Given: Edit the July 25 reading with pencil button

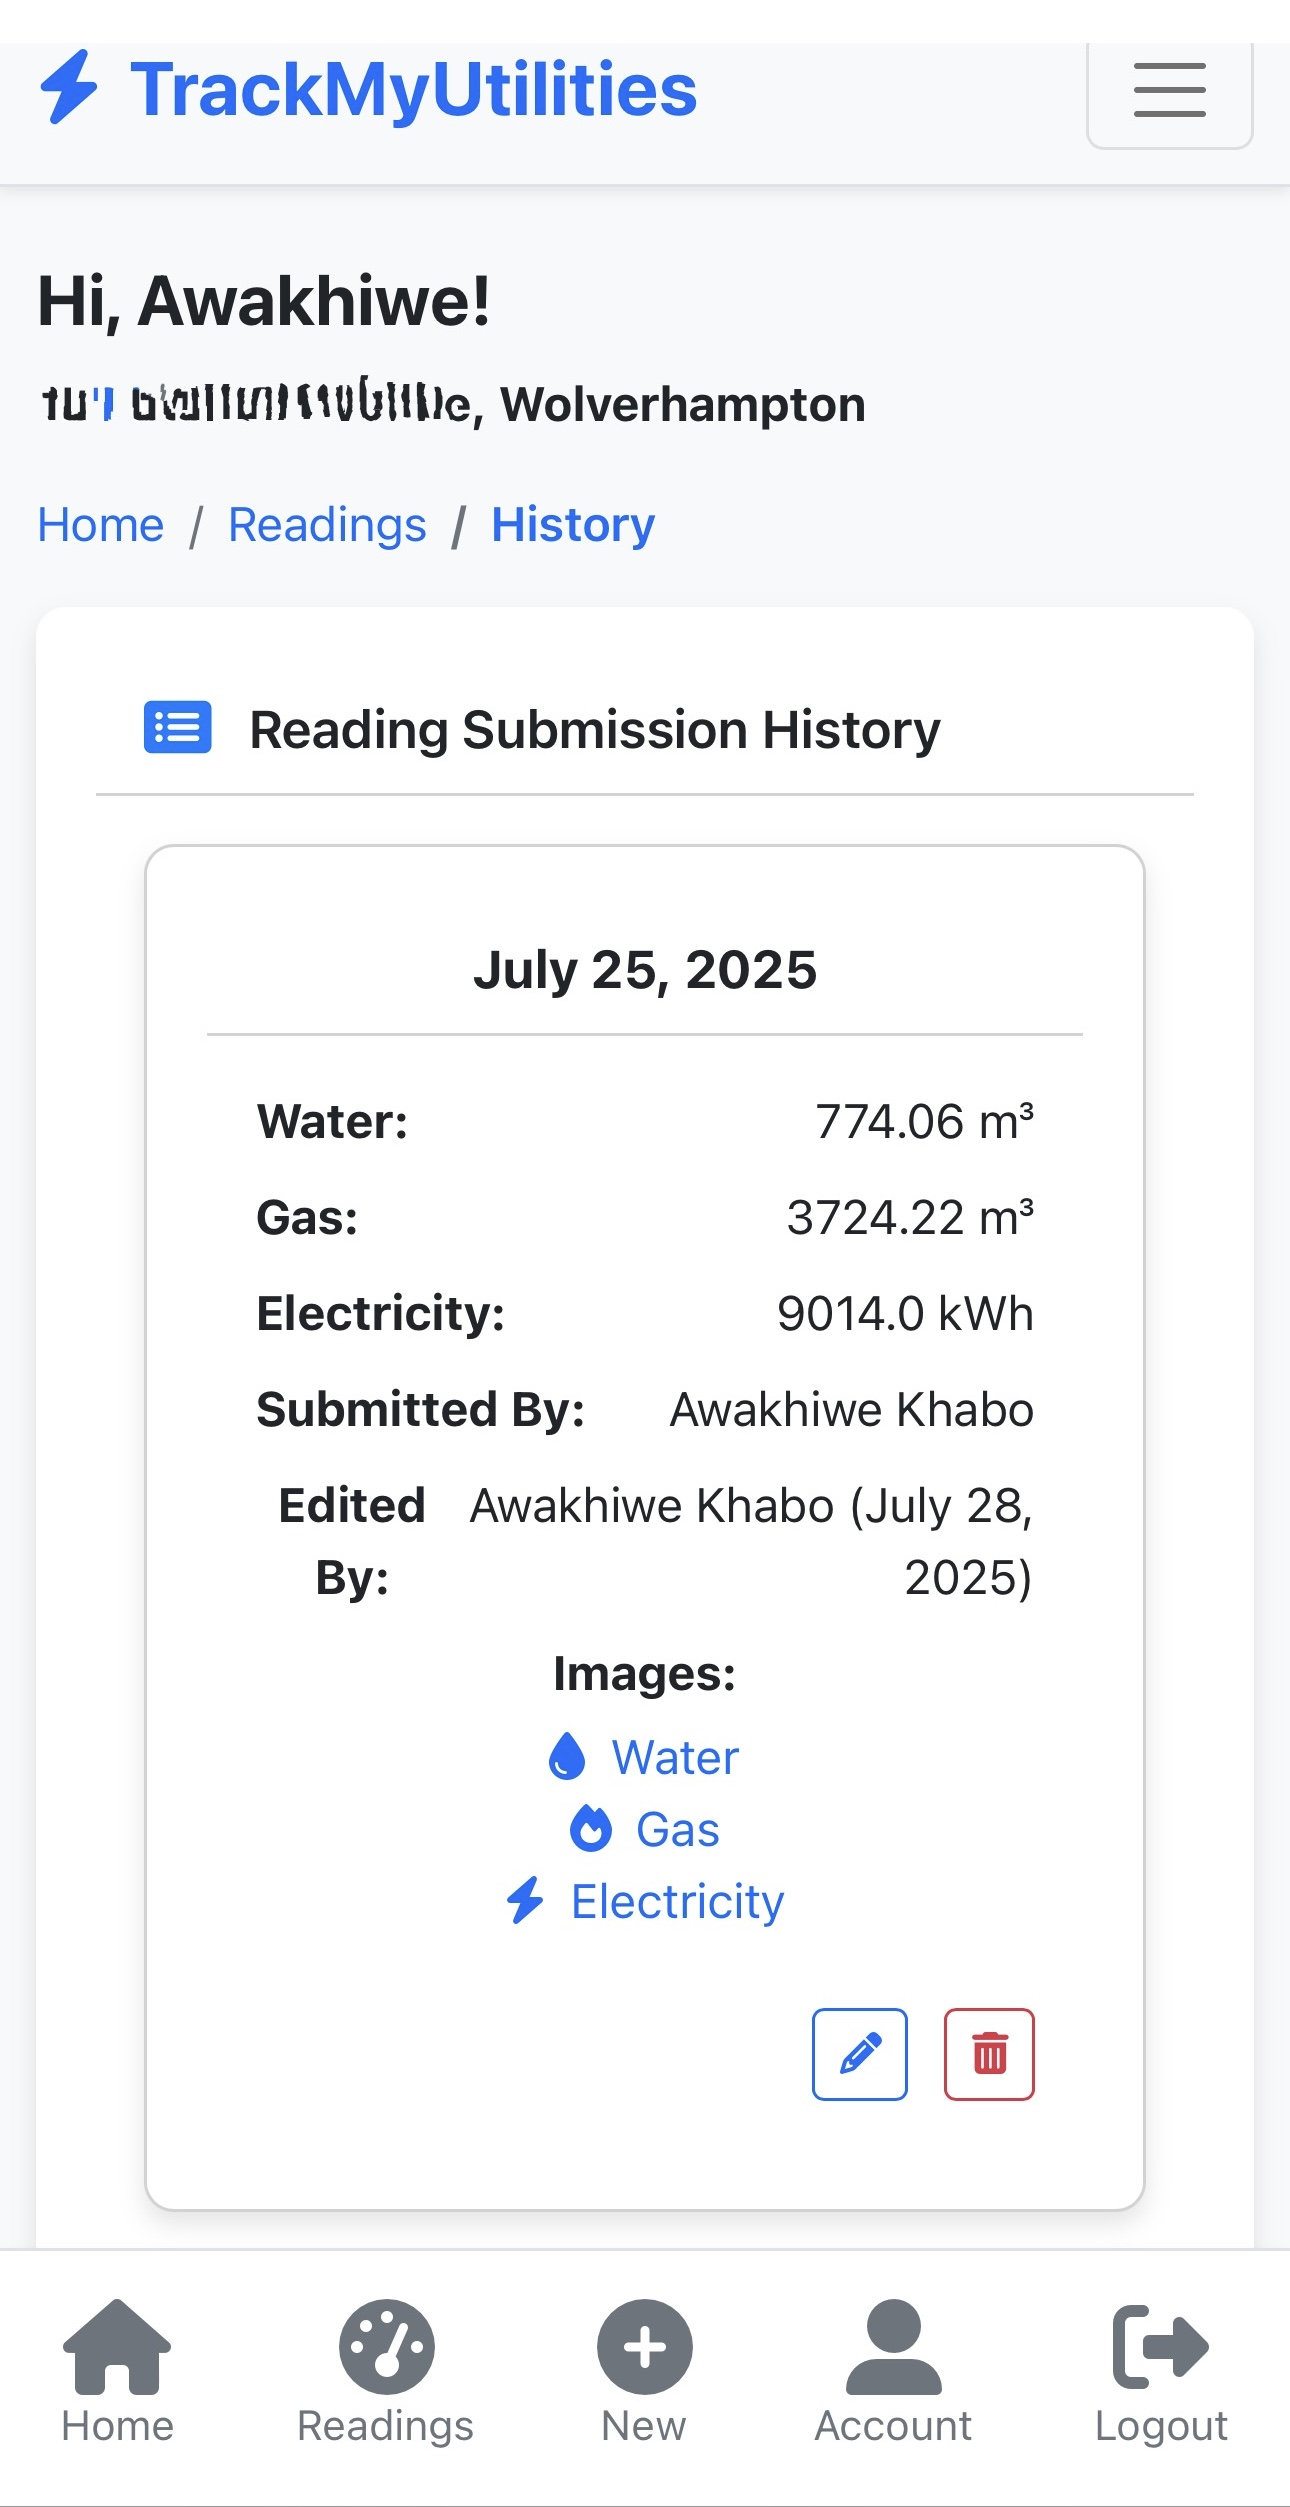Looking at the screenshot, I should tap(859, 2054).
